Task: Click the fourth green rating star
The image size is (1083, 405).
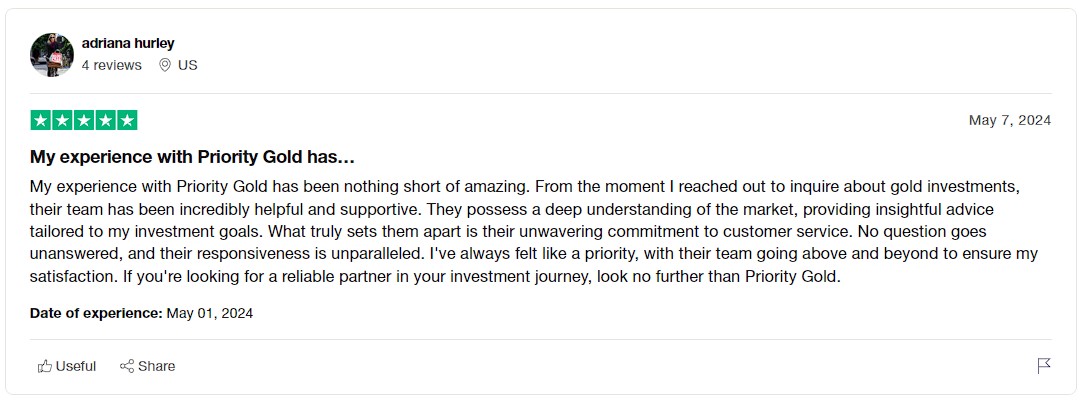Action: pyautogui.click(x=105, y=120)
